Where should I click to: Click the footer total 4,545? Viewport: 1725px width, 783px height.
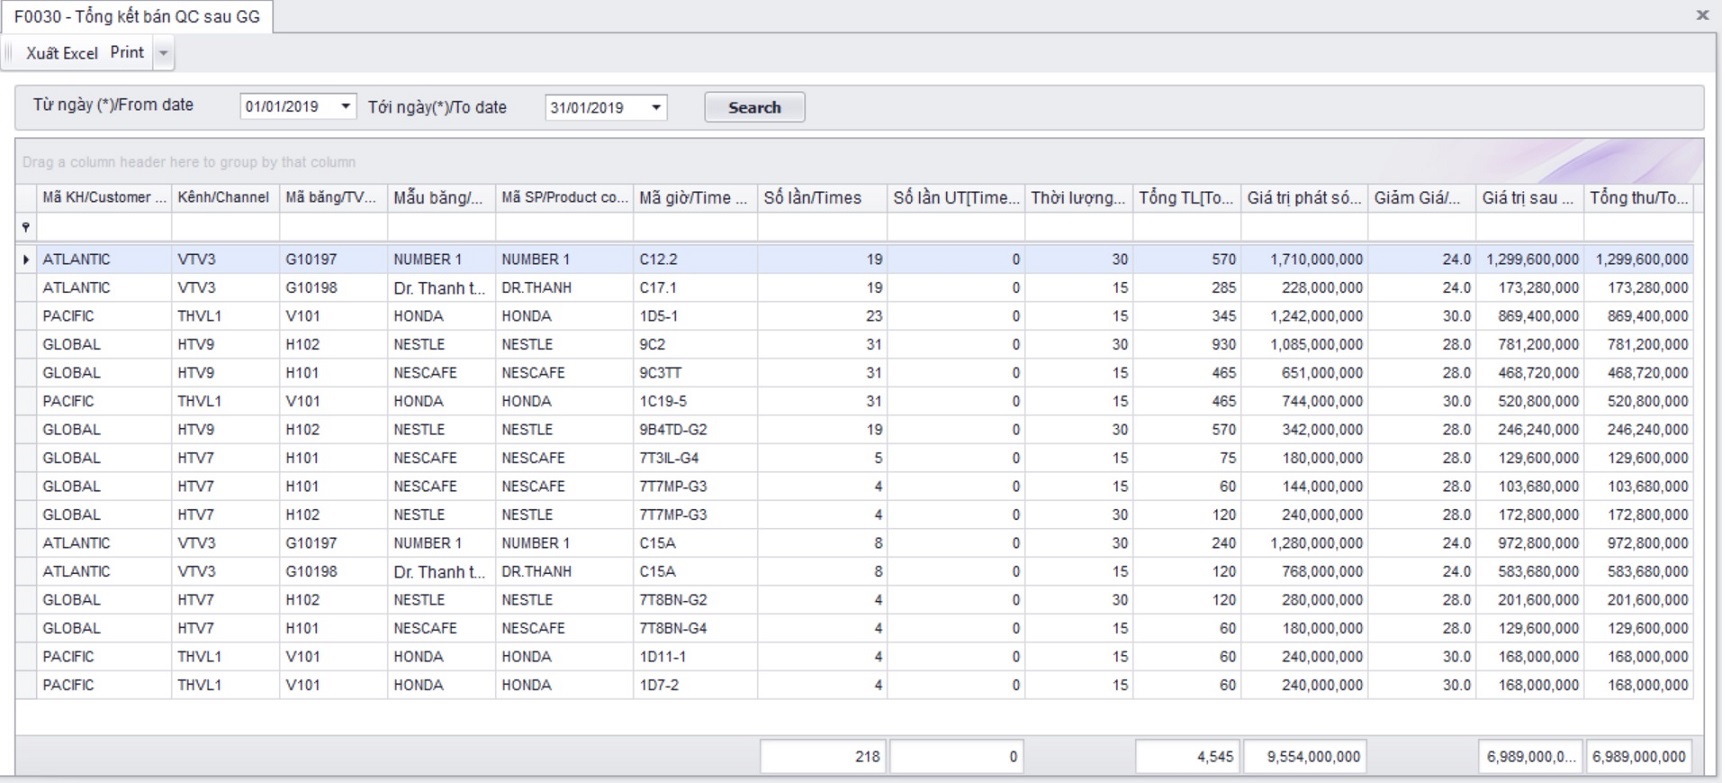click(1188, 757)
